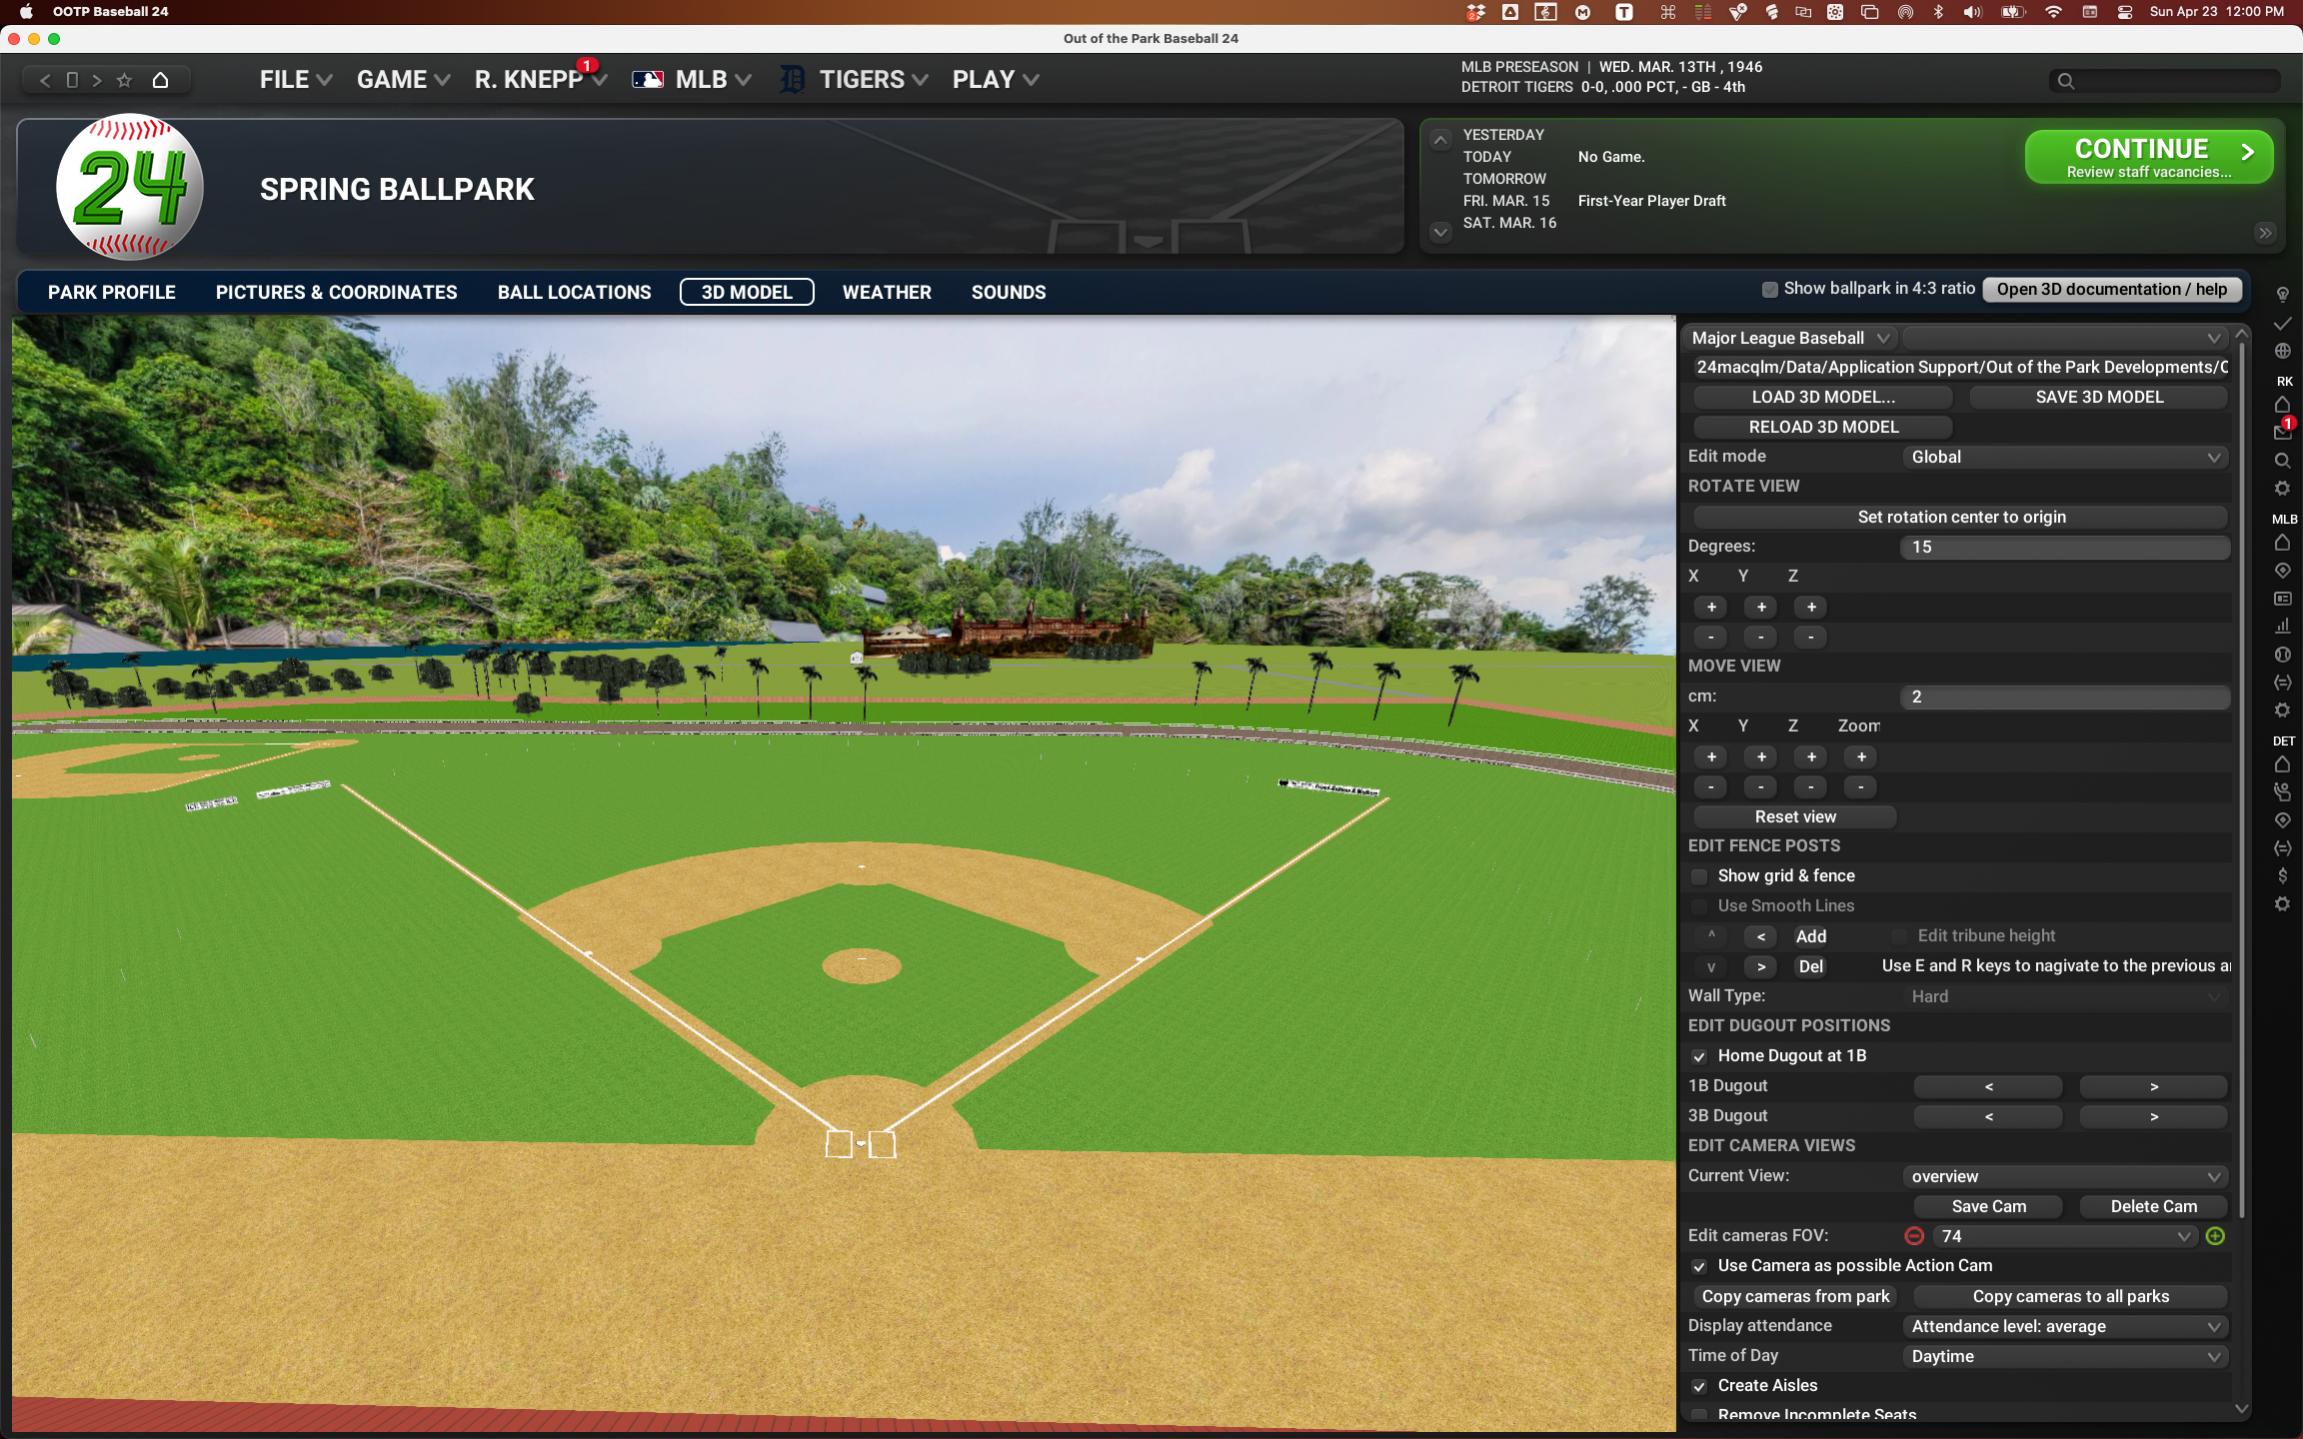This screenshot has height=1439, width=2303.
Task: Click the lightbulb icon in right sidebar
Action: (x=2282, y=295)
